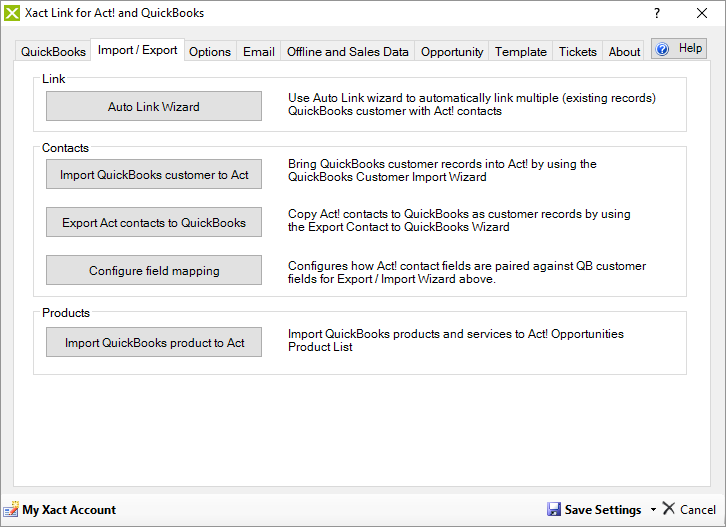Screen dimensions: 726x527
Task: Click the Products group label
Action: tap(66, 313)
